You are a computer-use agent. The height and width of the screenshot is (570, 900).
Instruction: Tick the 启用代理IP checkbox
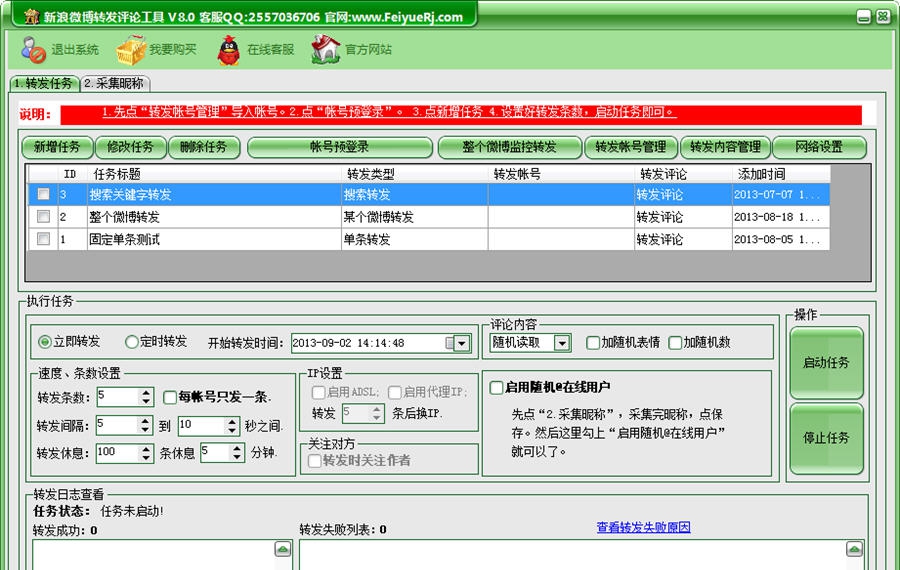coord(395,393)
